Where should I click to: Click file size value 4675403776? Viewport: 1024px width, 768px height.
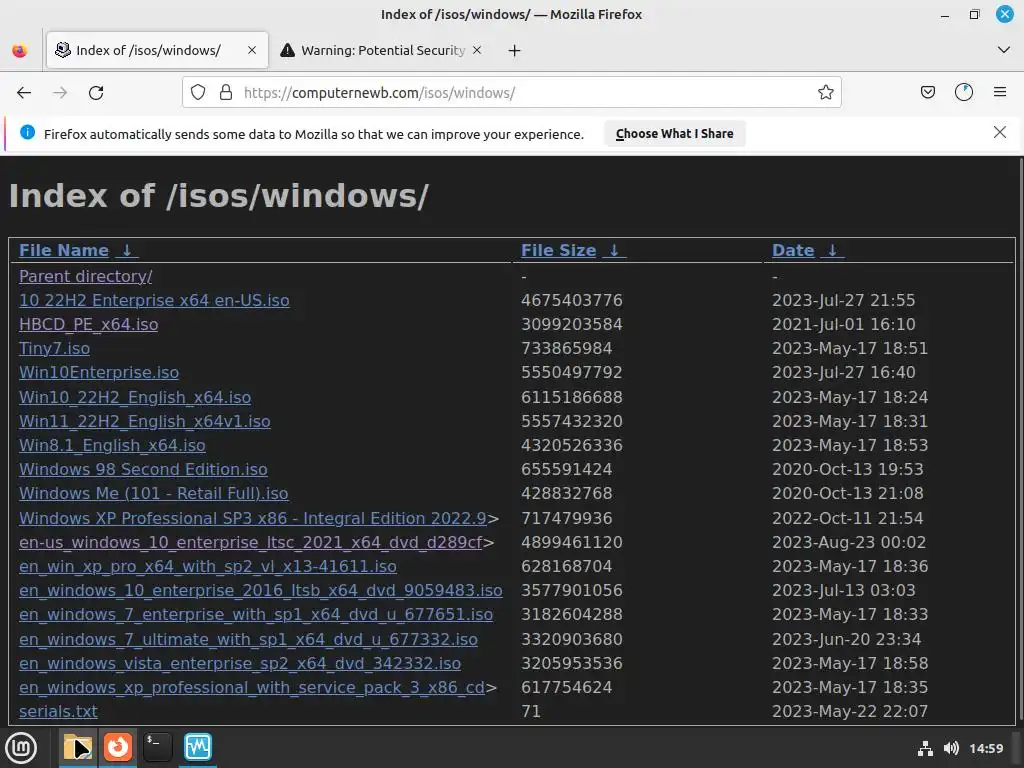pyautogui.click(x=571, y=300)
